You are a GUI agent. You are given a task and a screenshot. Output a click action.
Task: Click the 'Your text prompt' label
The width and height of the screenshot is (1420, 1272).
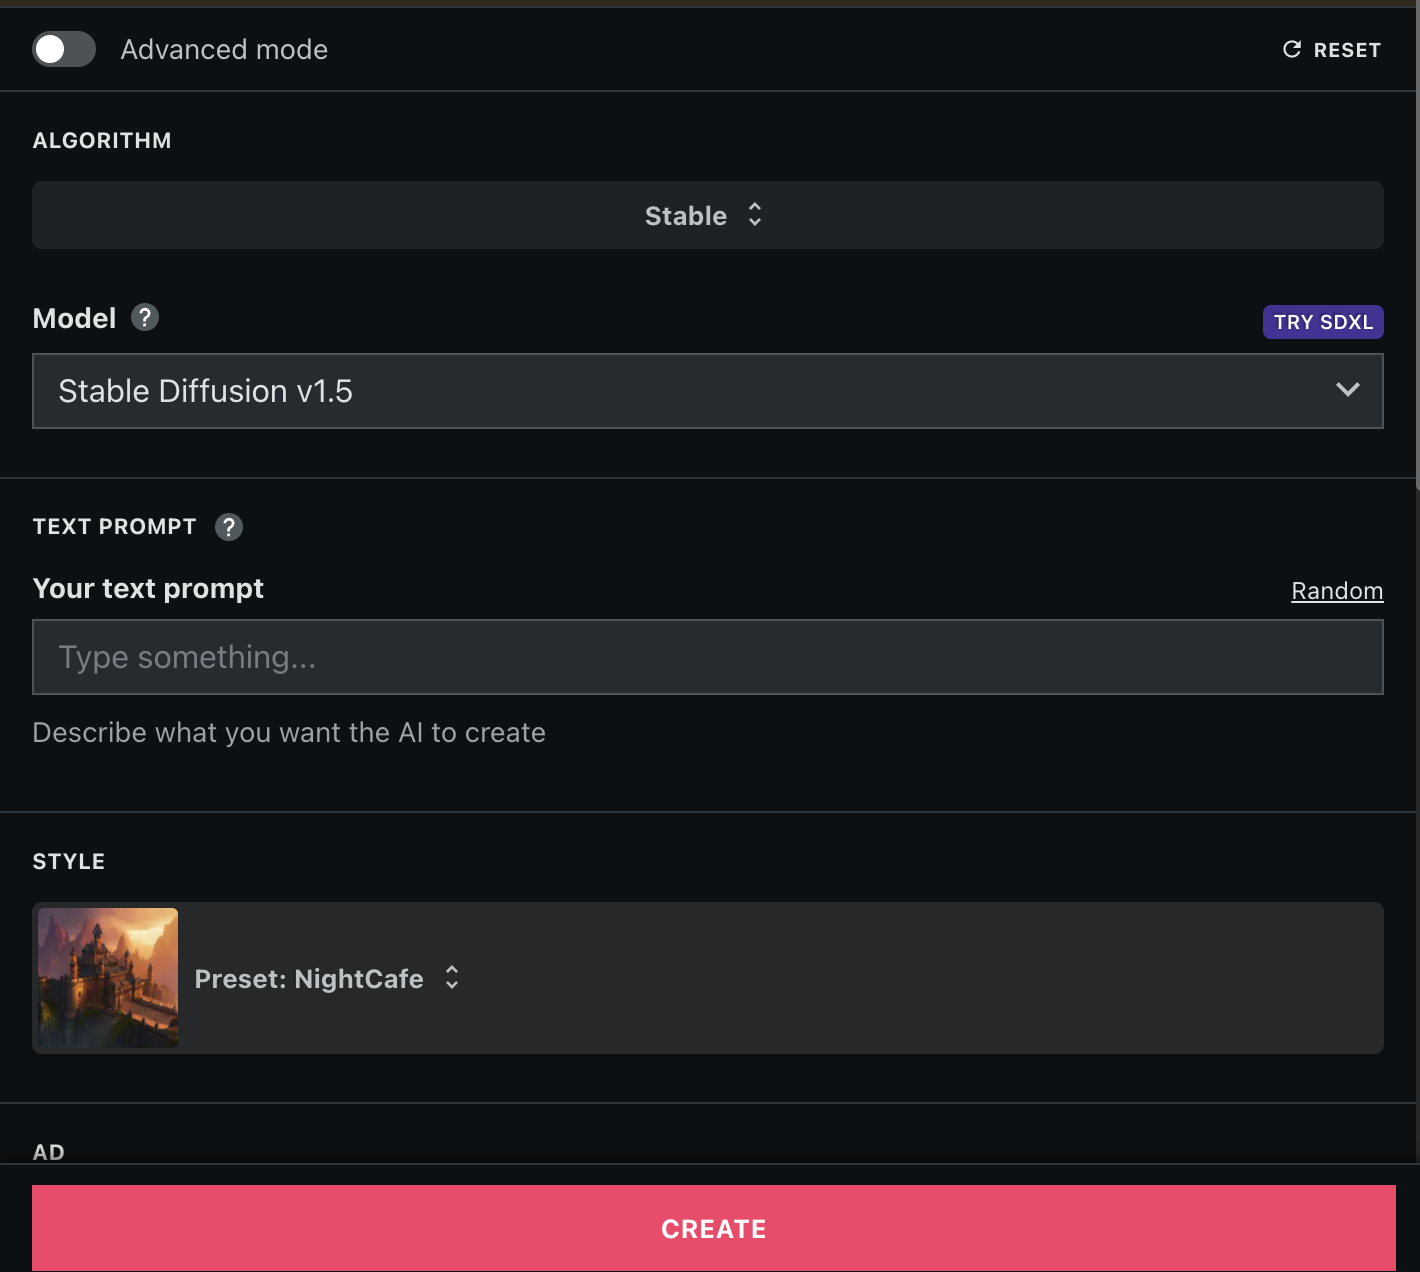click(148, 588)
